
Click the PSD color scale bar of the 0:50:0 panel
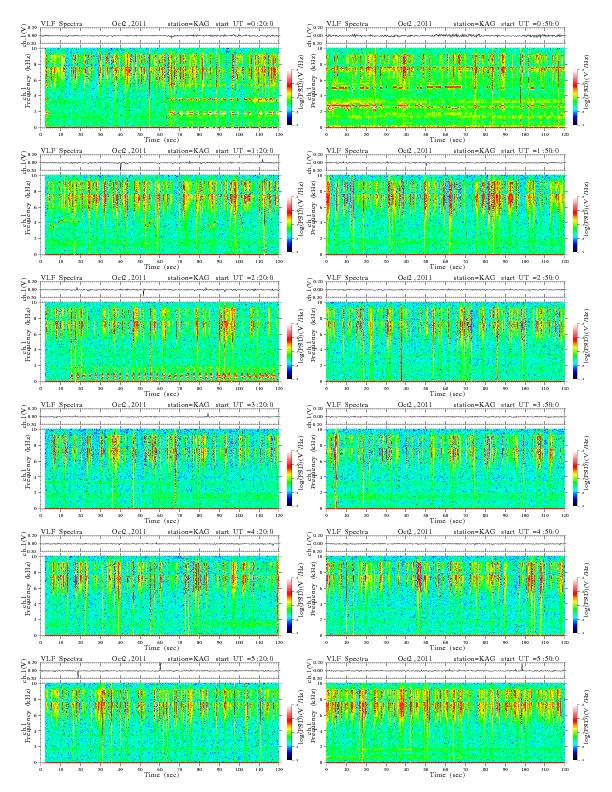click(576, 97)
